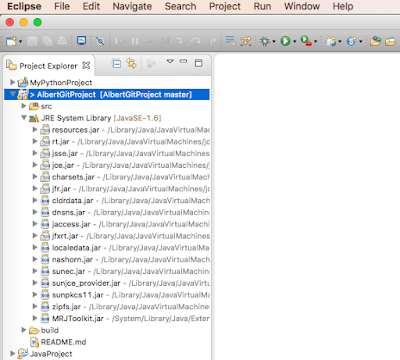Close the Project Explorer tab with X
This screenshot has width=400, height=360.
click(86, 65)
